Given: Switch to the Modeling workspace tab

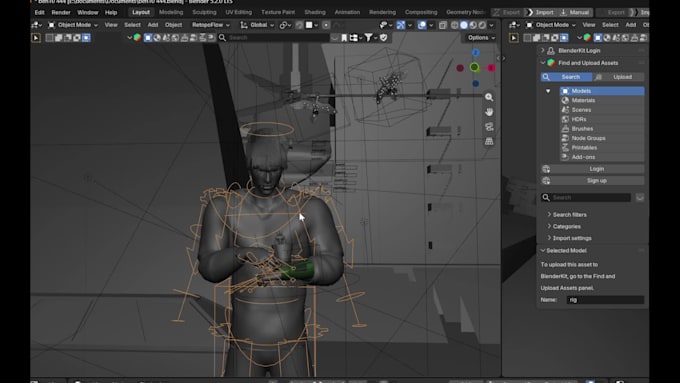Looking at the screenshot, I should point(171,12).
